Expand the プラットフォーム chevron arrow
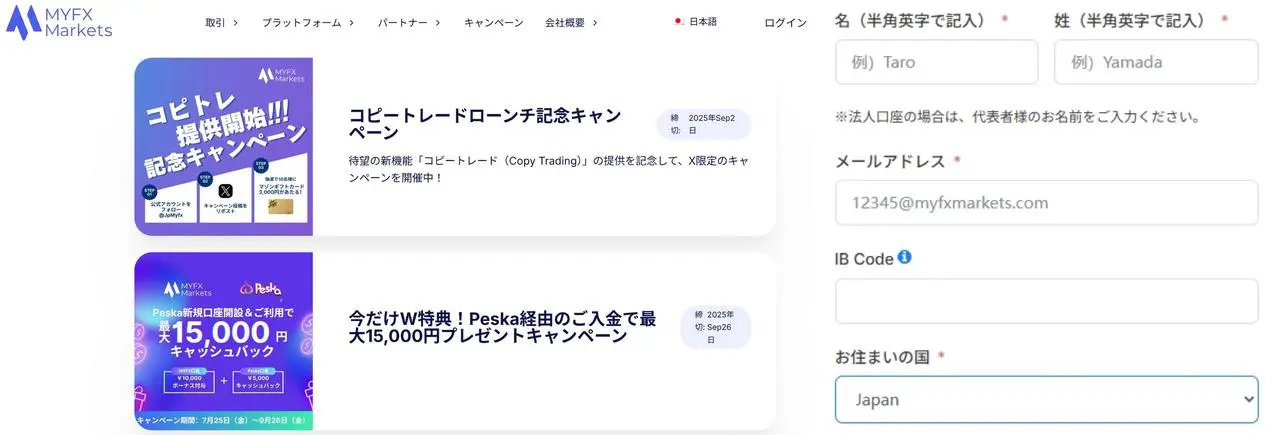This screenshot has height=435, width=1280. click(x=352, y=22)
